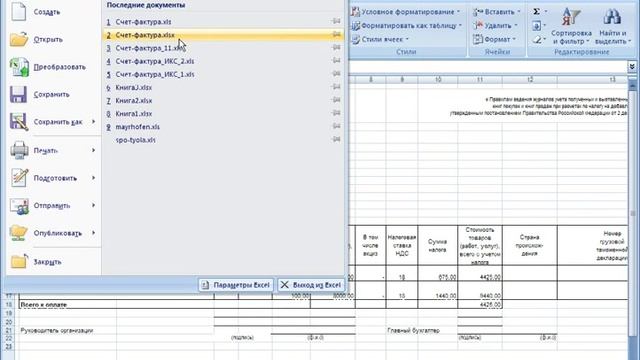The image size is (640, 360).
Task: Pin Книга3.xlsx document
Action: tap(336, 87)
